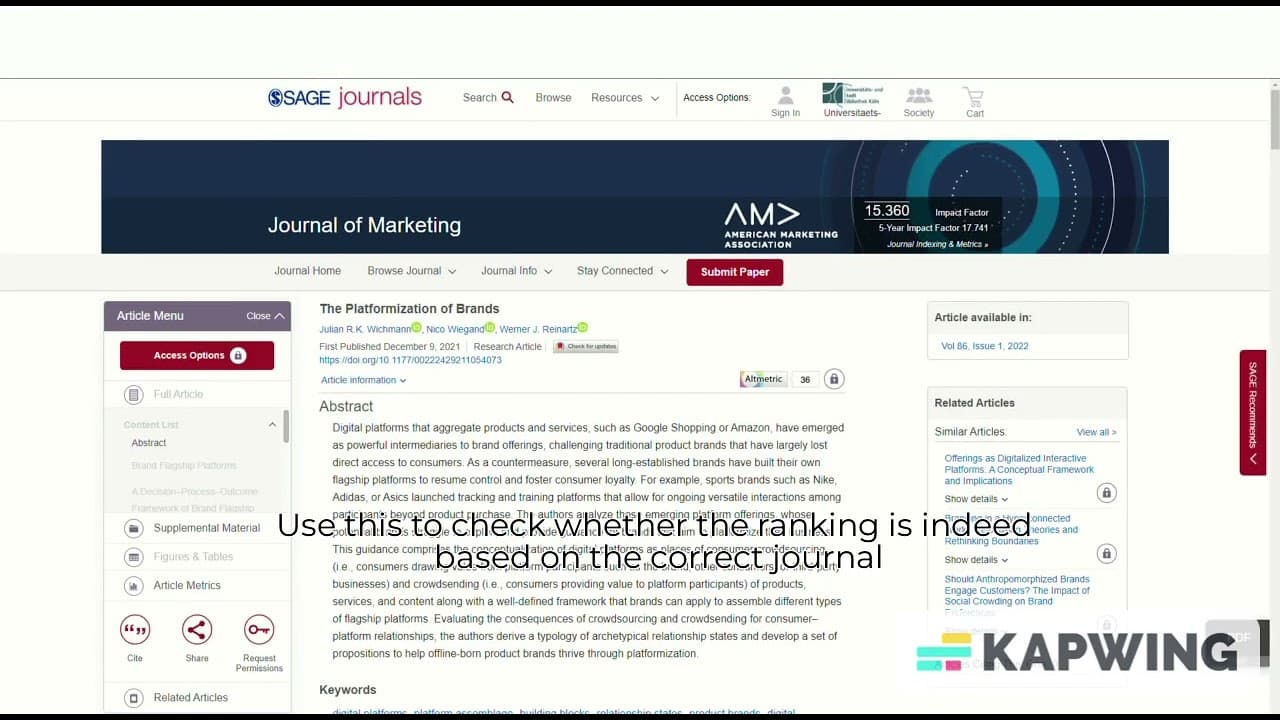
Task: Click author name Julian R.K. Wichmann
Action: pyautogui.click(x=365, y=329)
